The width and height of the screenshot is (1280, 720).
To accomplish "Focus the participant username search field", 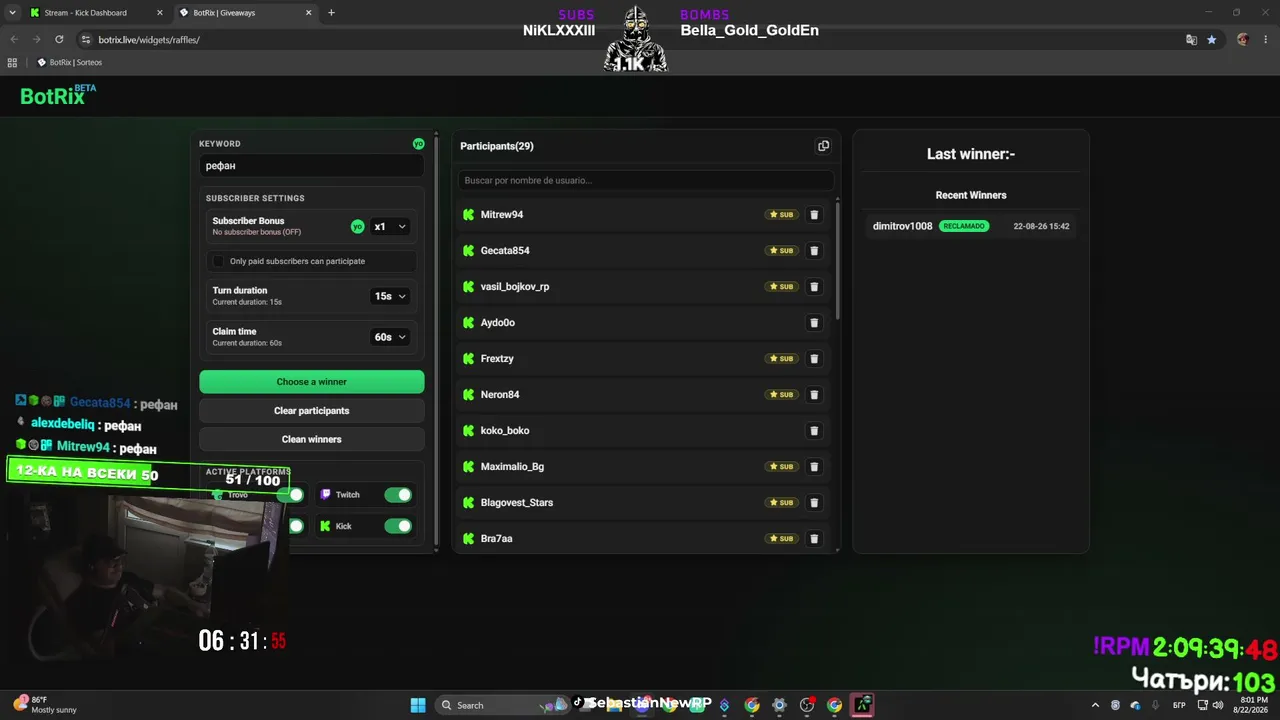I will point(646,181).
